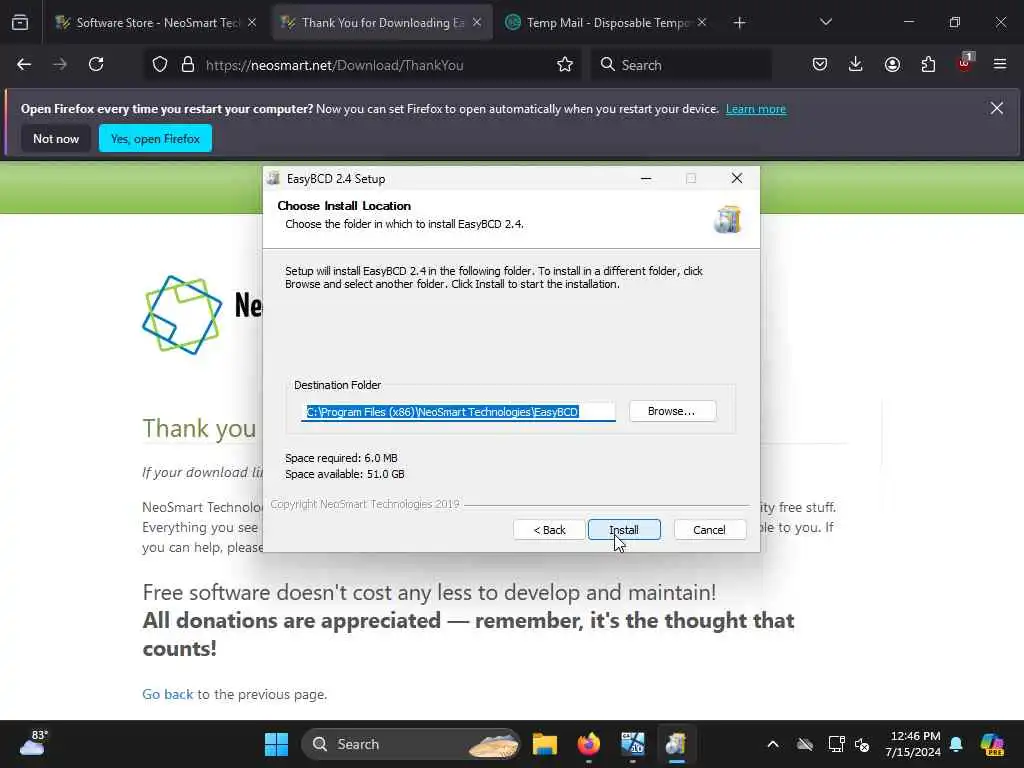Open the clock and date 12:46 PM

coord(913,744)
